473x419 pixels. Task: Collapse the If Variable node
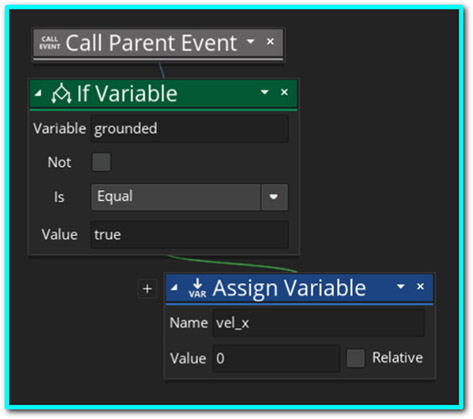[x=38, y=93]
